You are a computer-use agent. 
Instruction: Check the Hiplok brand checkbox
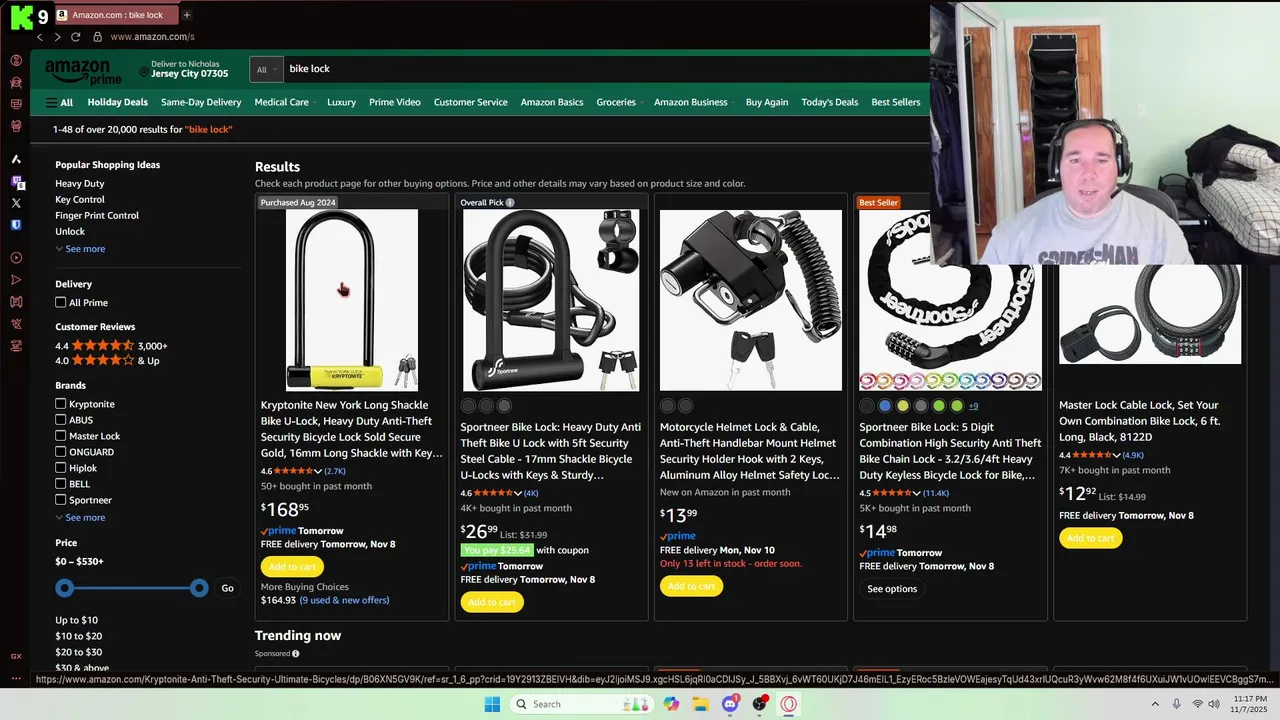[x=61, y=468]
